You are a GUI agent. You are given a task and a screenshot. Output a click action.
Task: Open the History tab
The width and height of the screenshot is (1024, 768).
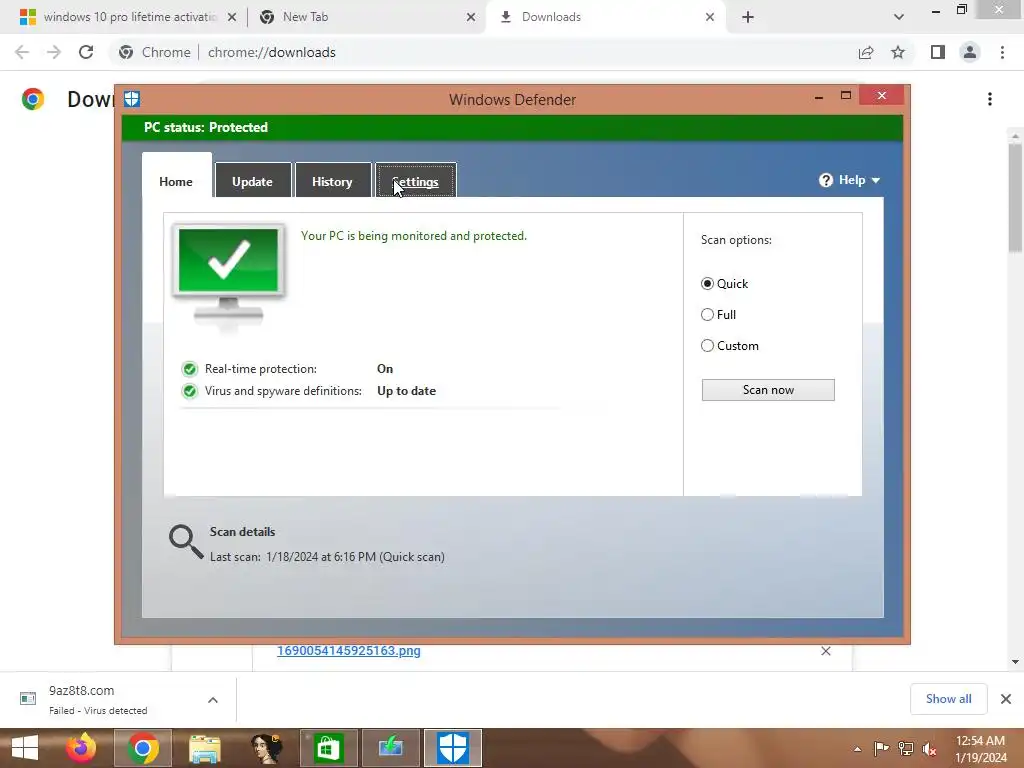[x=332, y=181]
